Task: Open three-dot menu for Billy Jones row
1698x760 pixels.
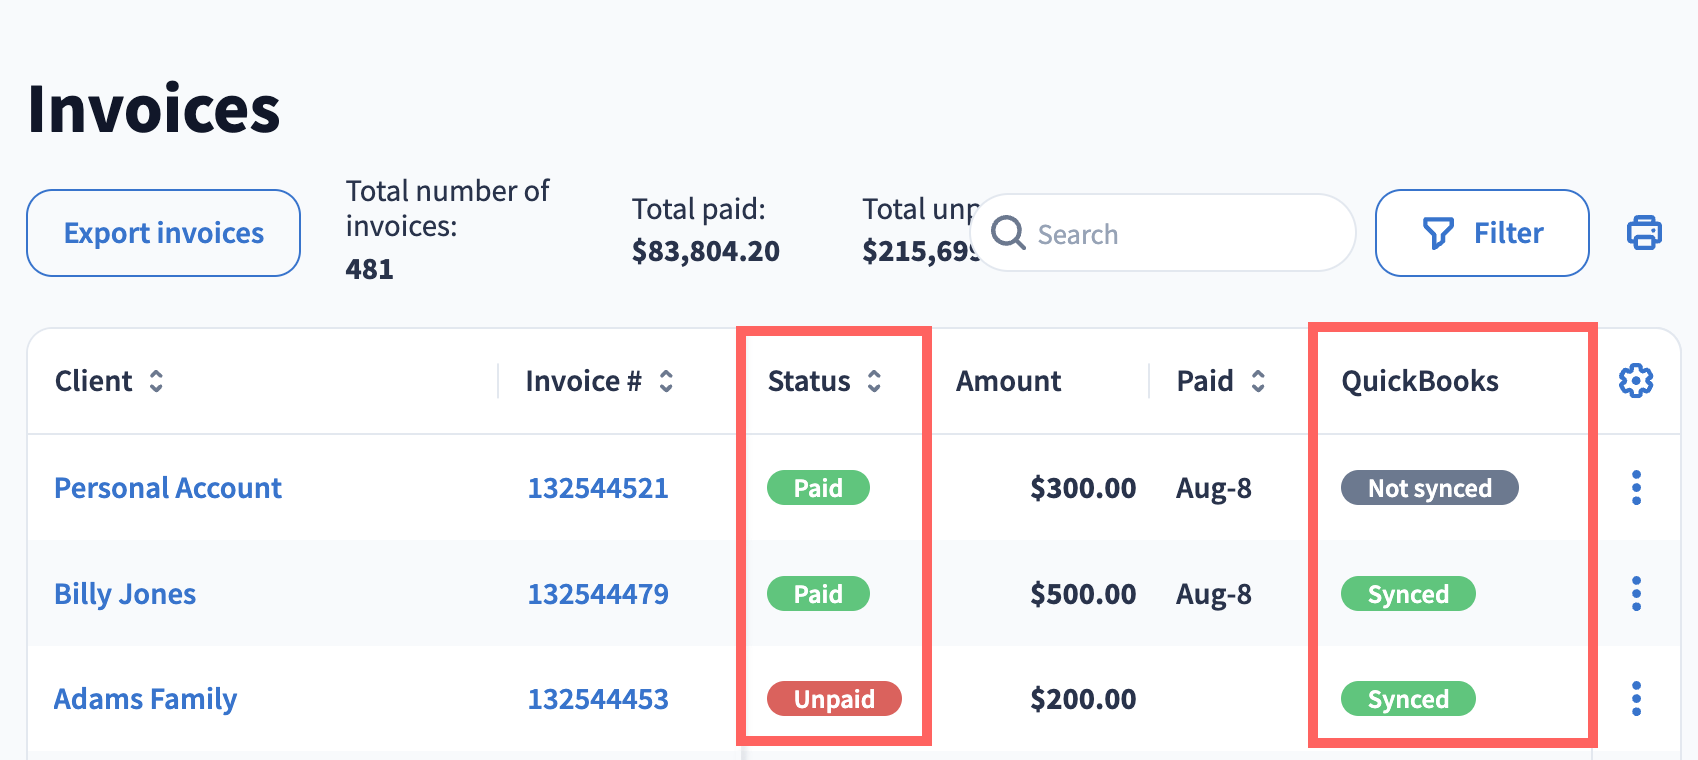Action: [1636, 594]
